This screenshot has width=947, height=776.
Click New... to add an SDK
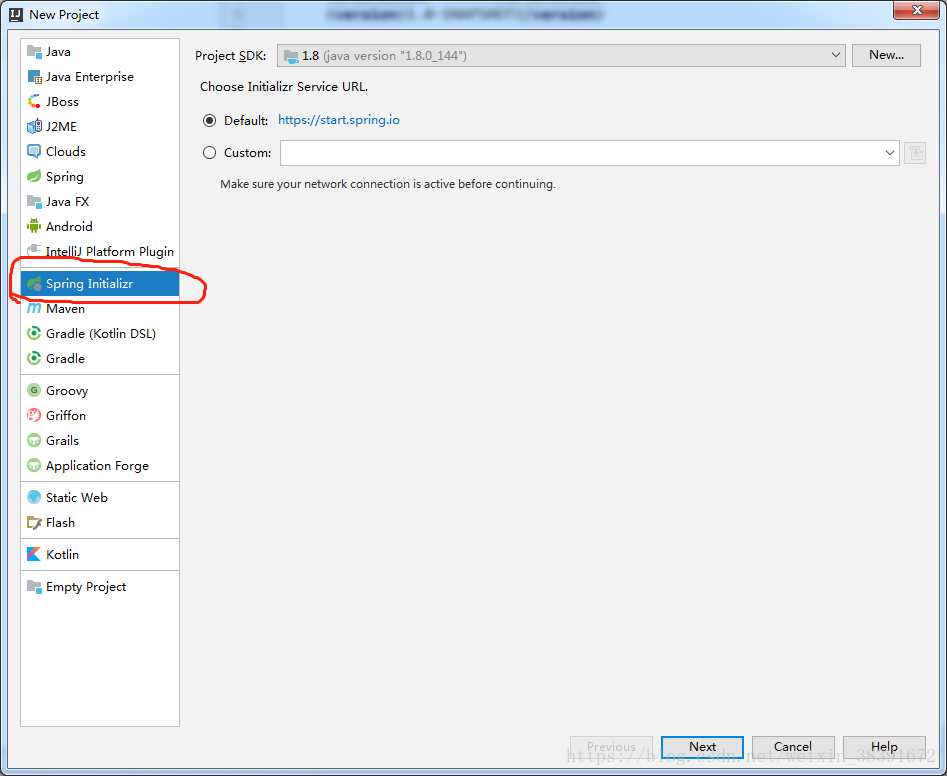[x=886, y=55]
